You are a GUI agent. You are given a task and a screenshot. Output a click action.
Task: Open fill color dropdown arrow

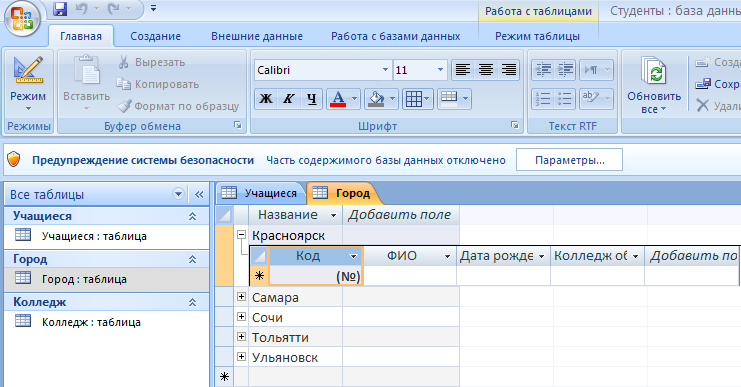[392, 99]
